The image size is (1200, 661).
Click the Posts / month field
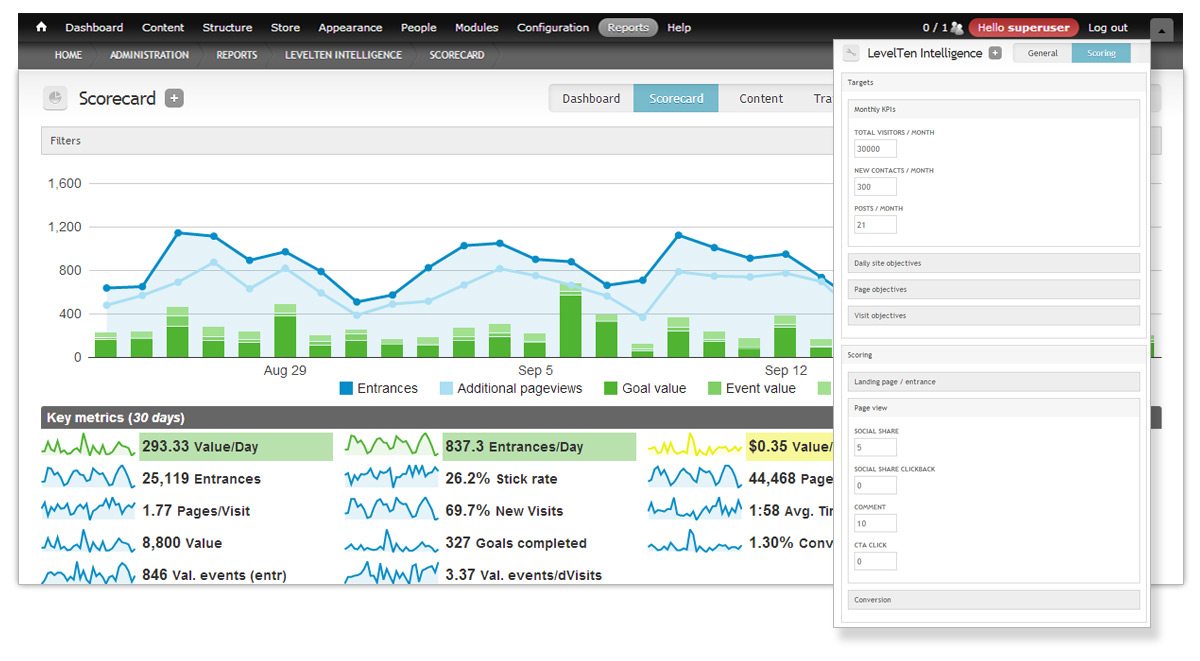pos(875,224)
